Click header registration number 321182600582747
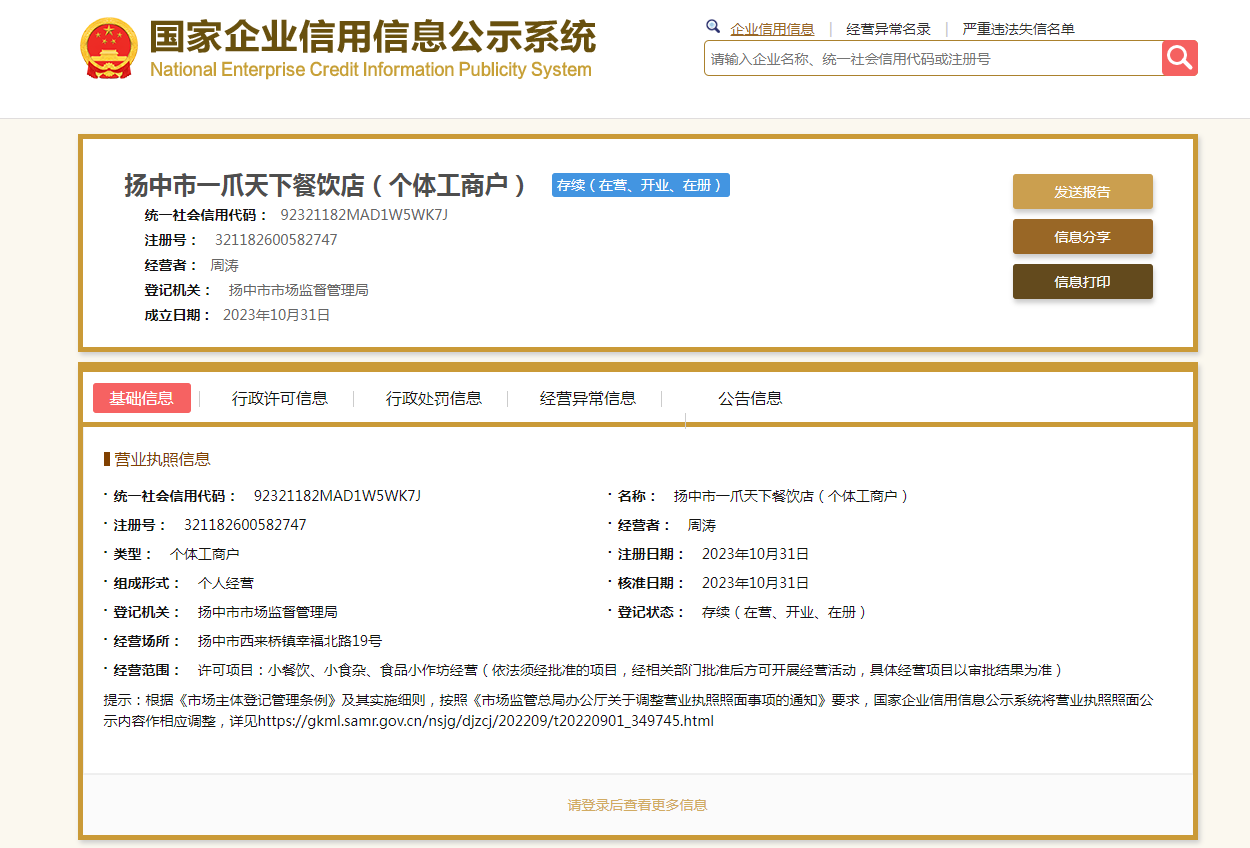 click(276, 240)
